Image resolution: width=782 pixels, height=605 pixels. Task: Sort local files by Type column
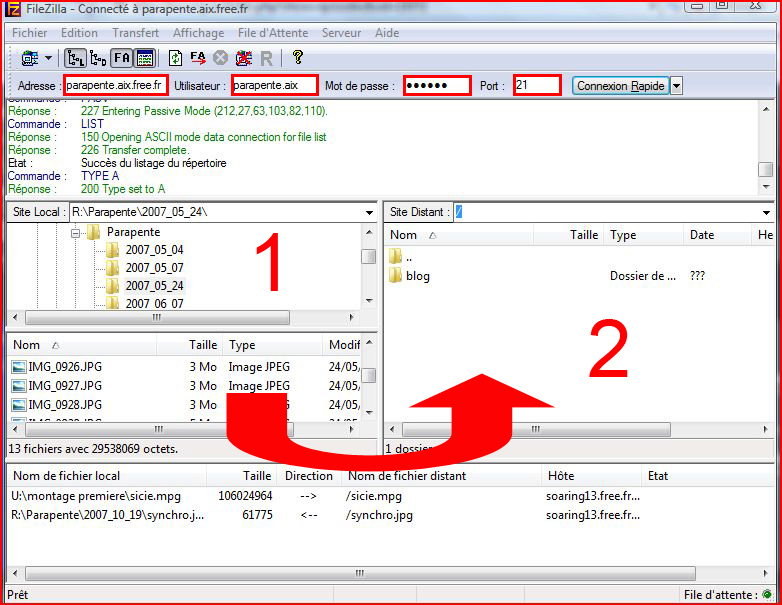(x=273, y=345)
